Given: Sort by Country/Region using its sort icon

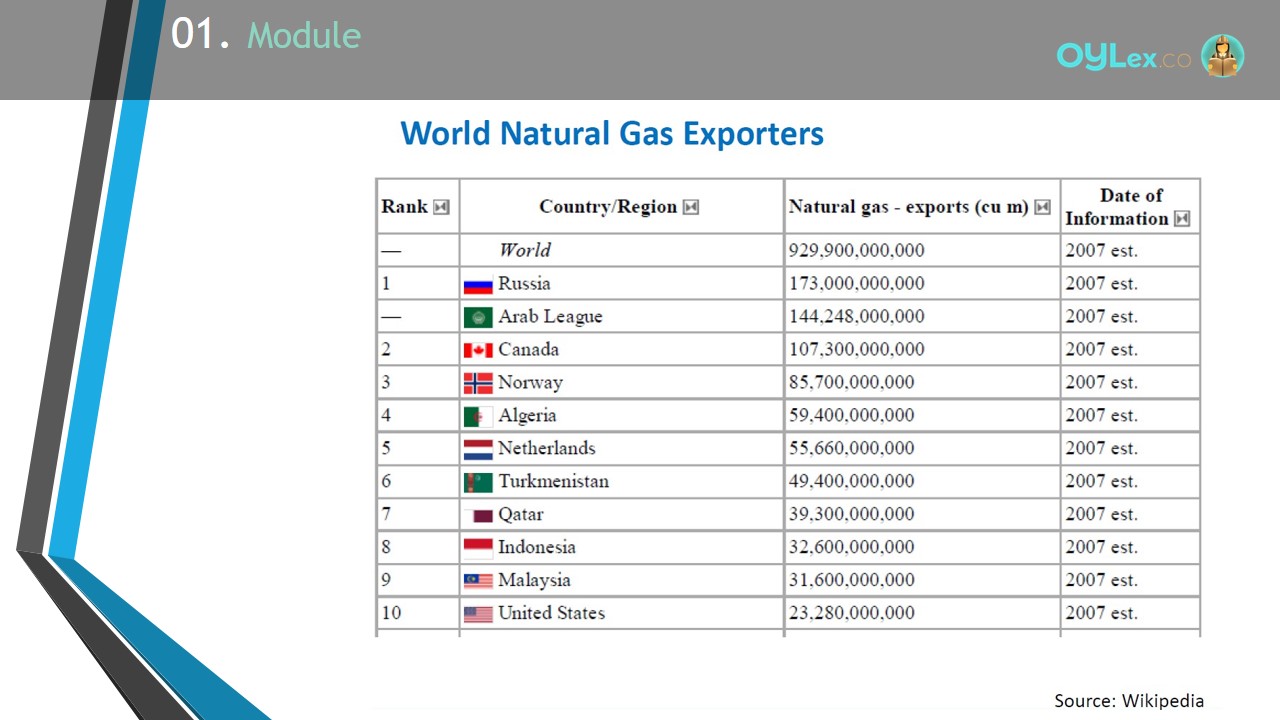Looking at the screenshot, I should (690, 207).
